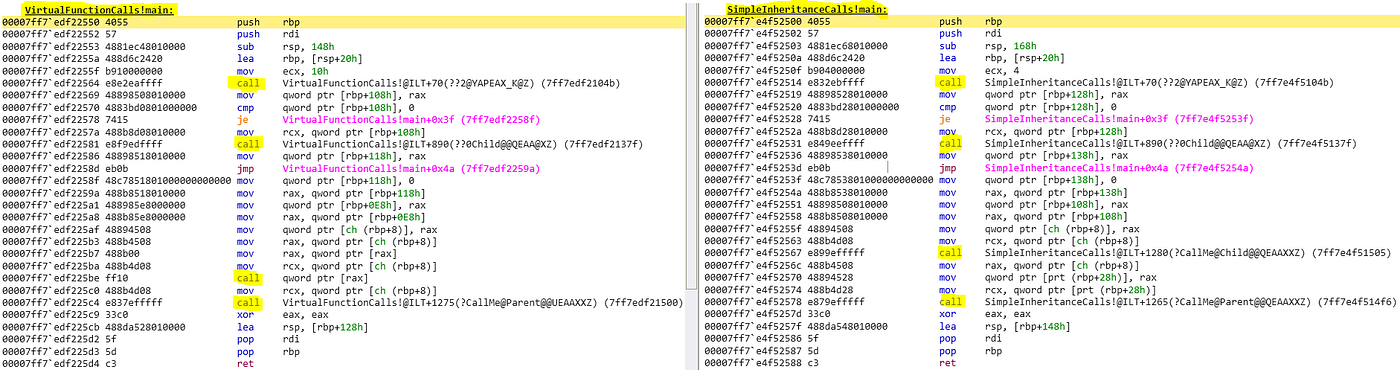
Task: Select 'push rdi' line at e4f52502
Action: [852, 33]
